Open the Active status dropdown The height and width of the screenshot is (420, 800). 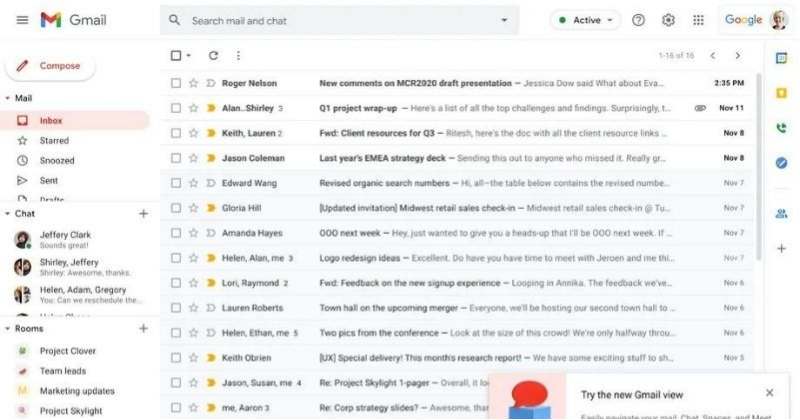point(586,20)
